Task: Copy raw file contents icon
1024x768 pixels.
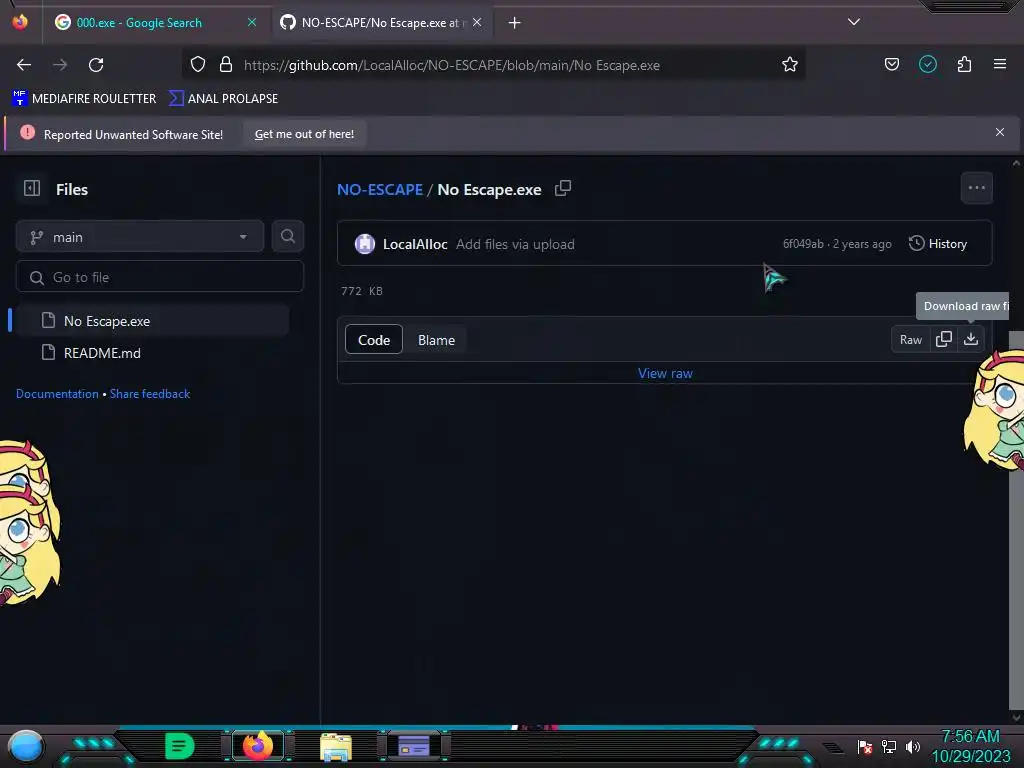Action: (x=943, y=340)
